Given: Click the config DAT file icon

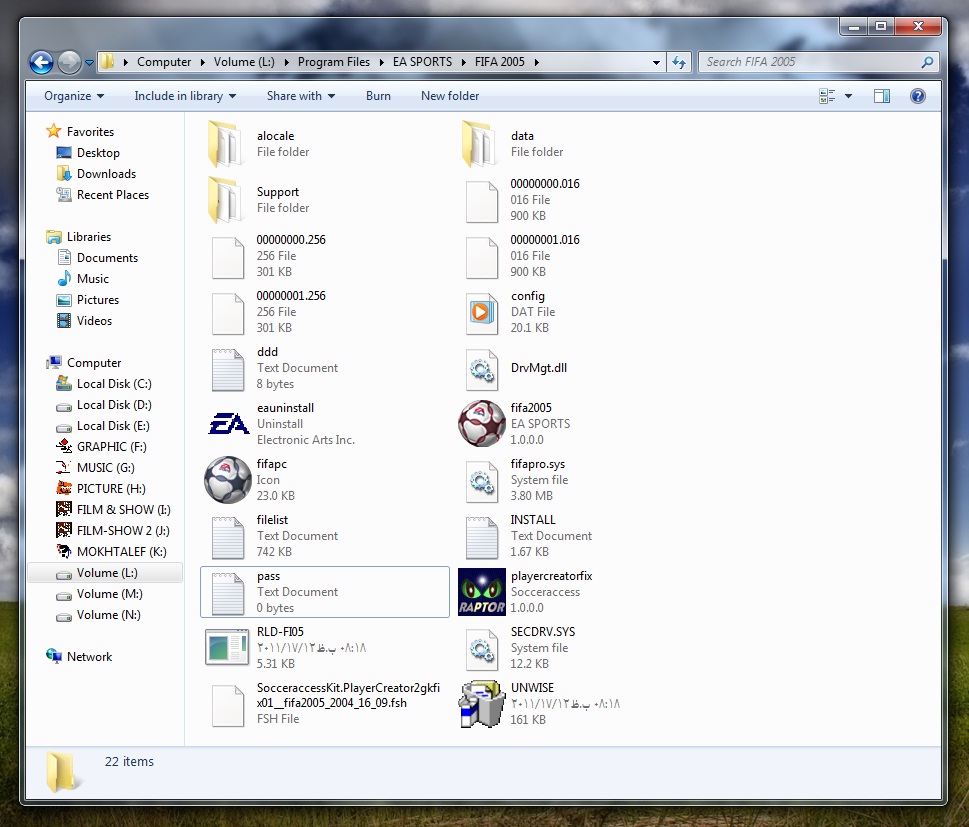Looking at the screenshot, I should point(481,312).
